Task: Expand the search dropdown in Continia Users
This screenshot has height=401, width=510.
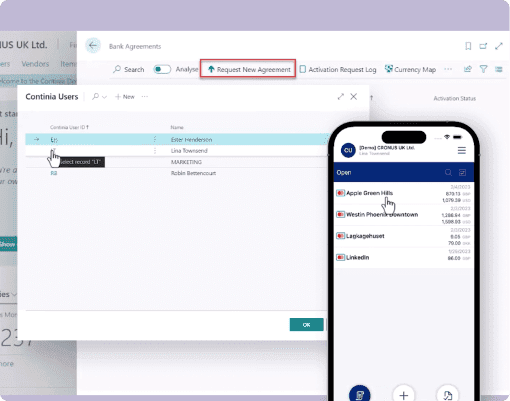Action: point(99,97)
